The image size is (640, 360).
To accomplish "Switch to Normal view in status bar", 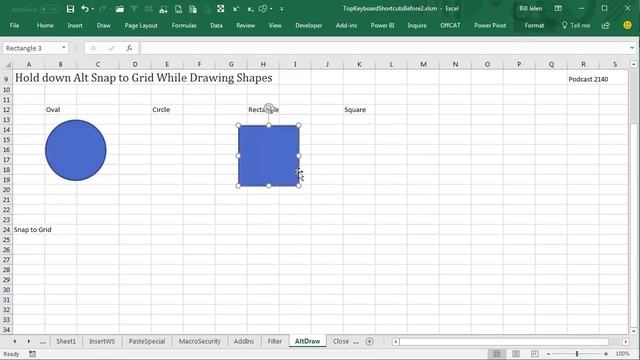I will [x=497, y=354].
